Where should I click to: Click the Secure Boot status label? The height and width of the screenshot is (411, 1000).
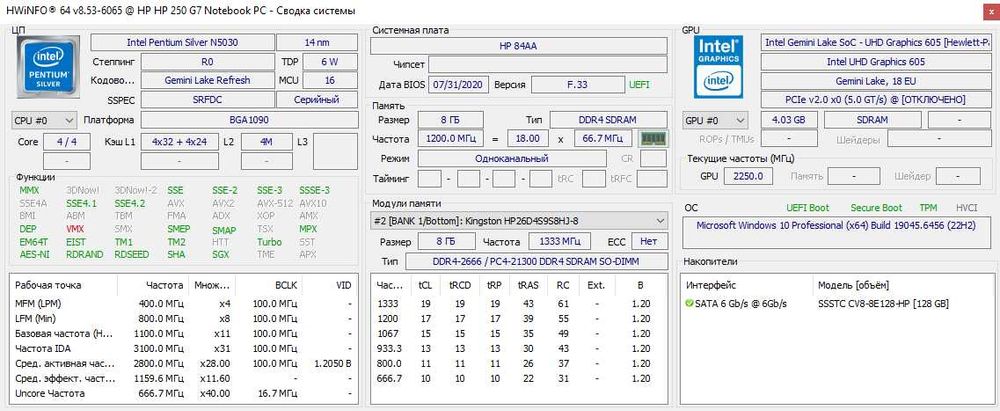pos(876,208)
